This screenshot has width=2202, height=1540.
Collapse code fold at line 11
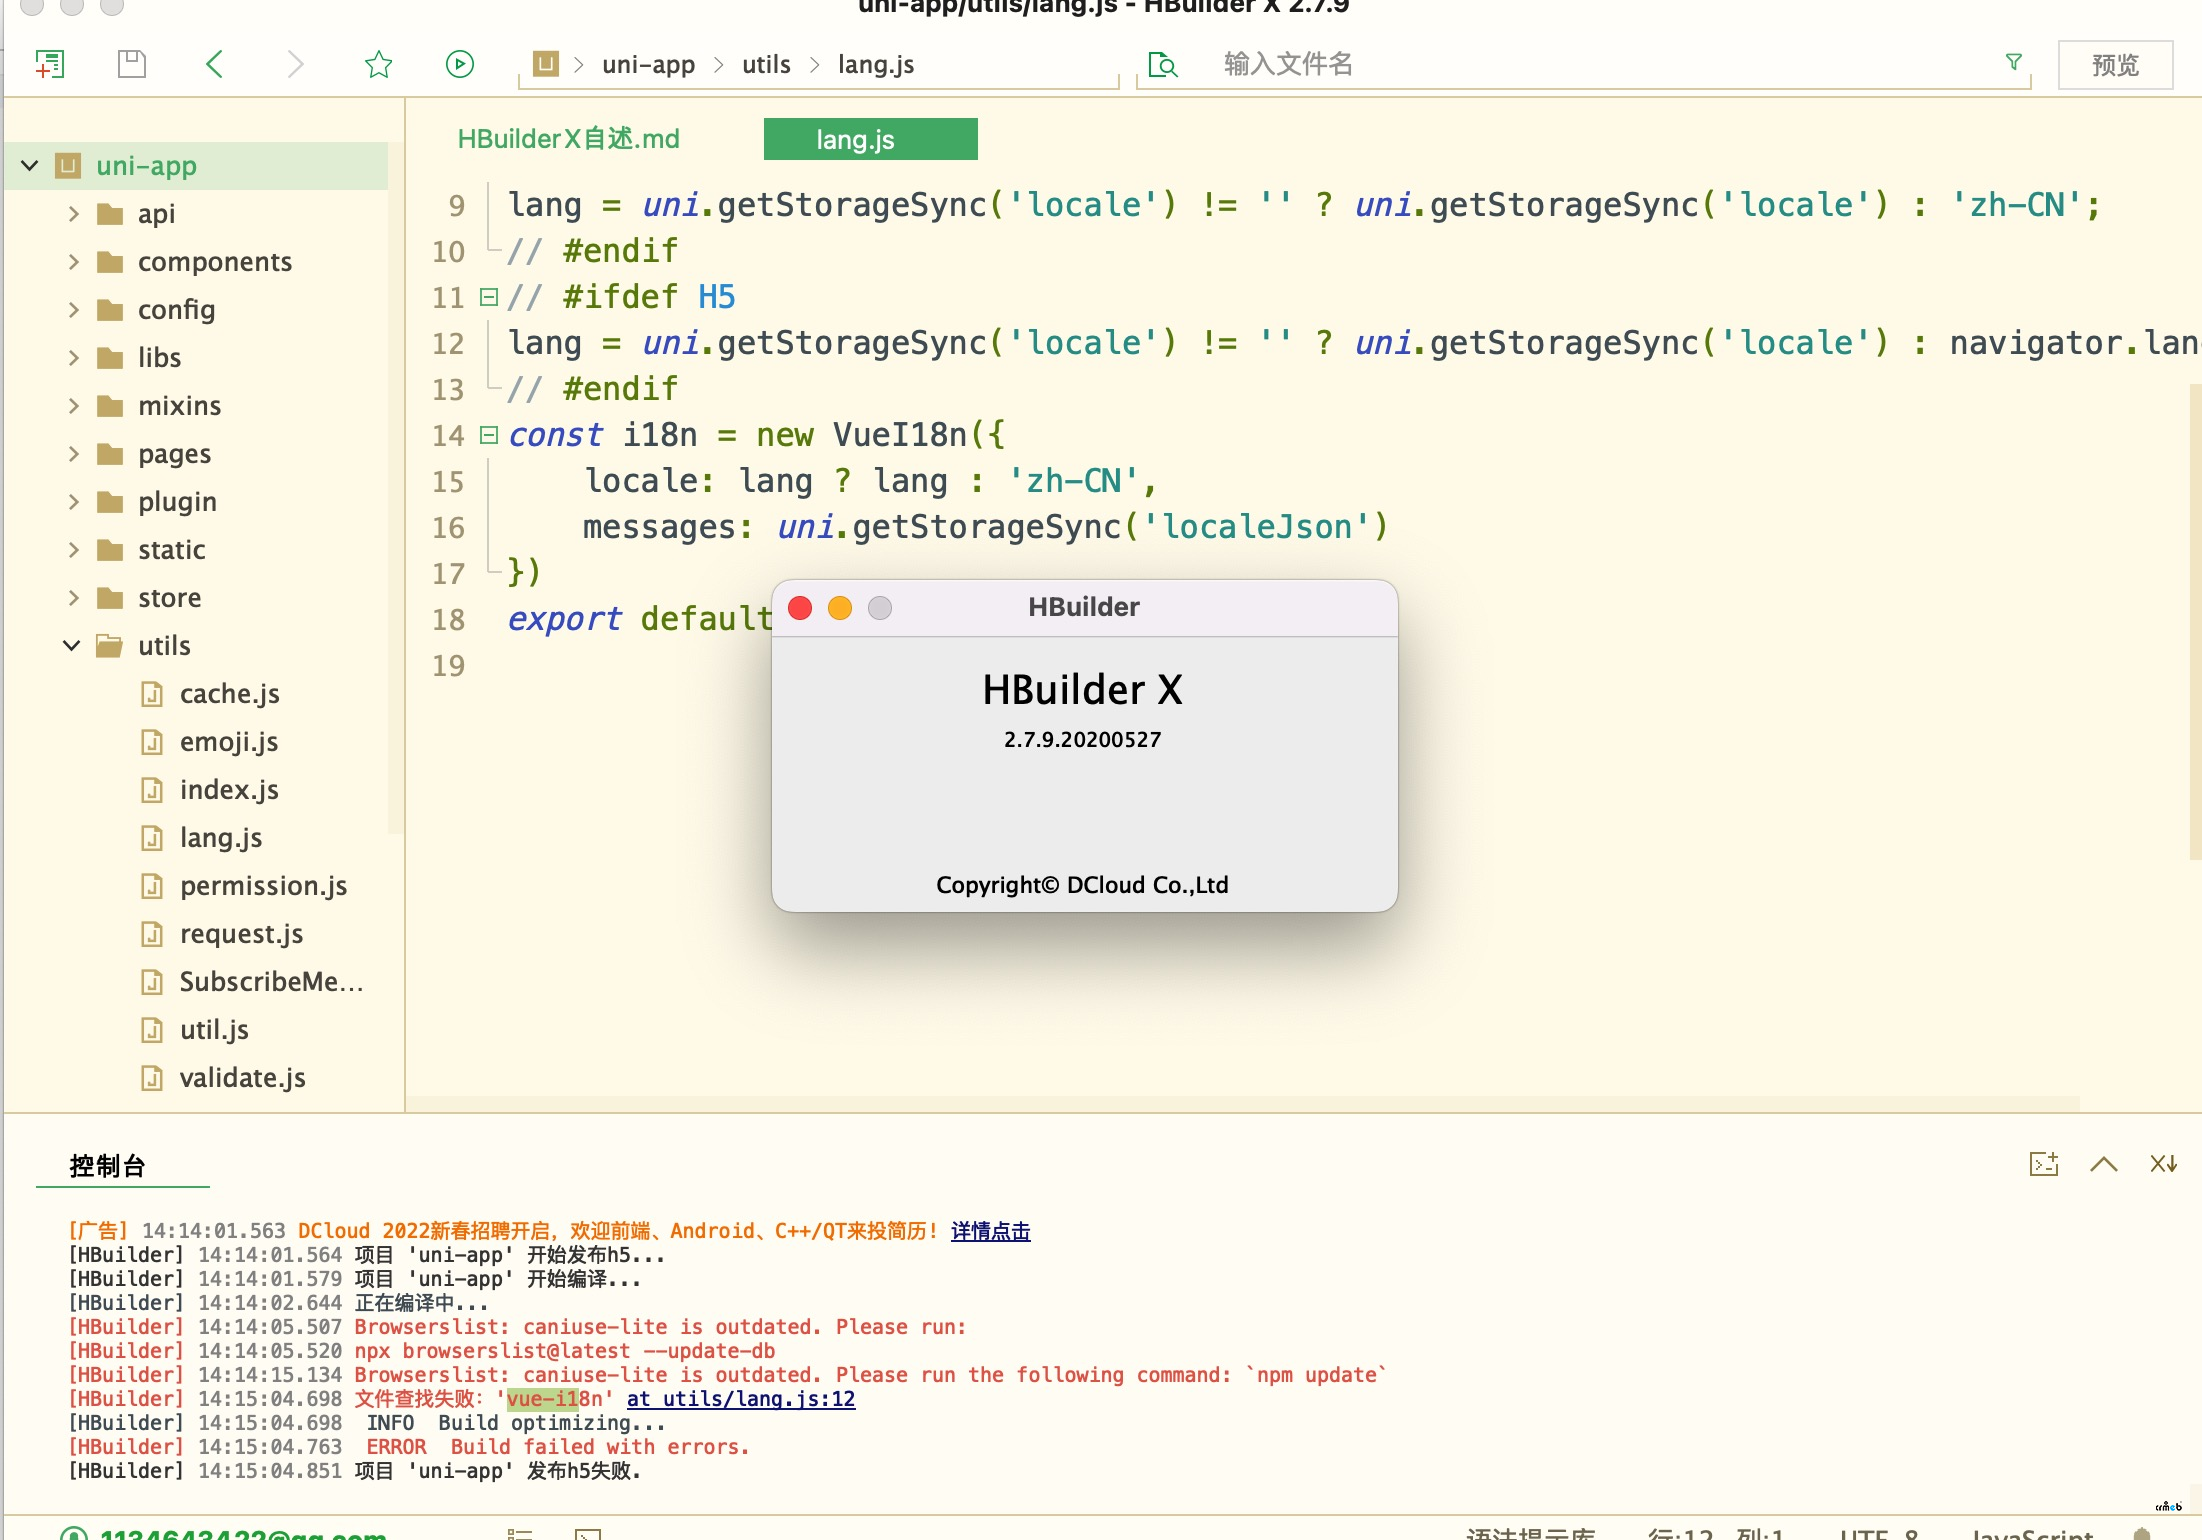[x=489, y=297]
